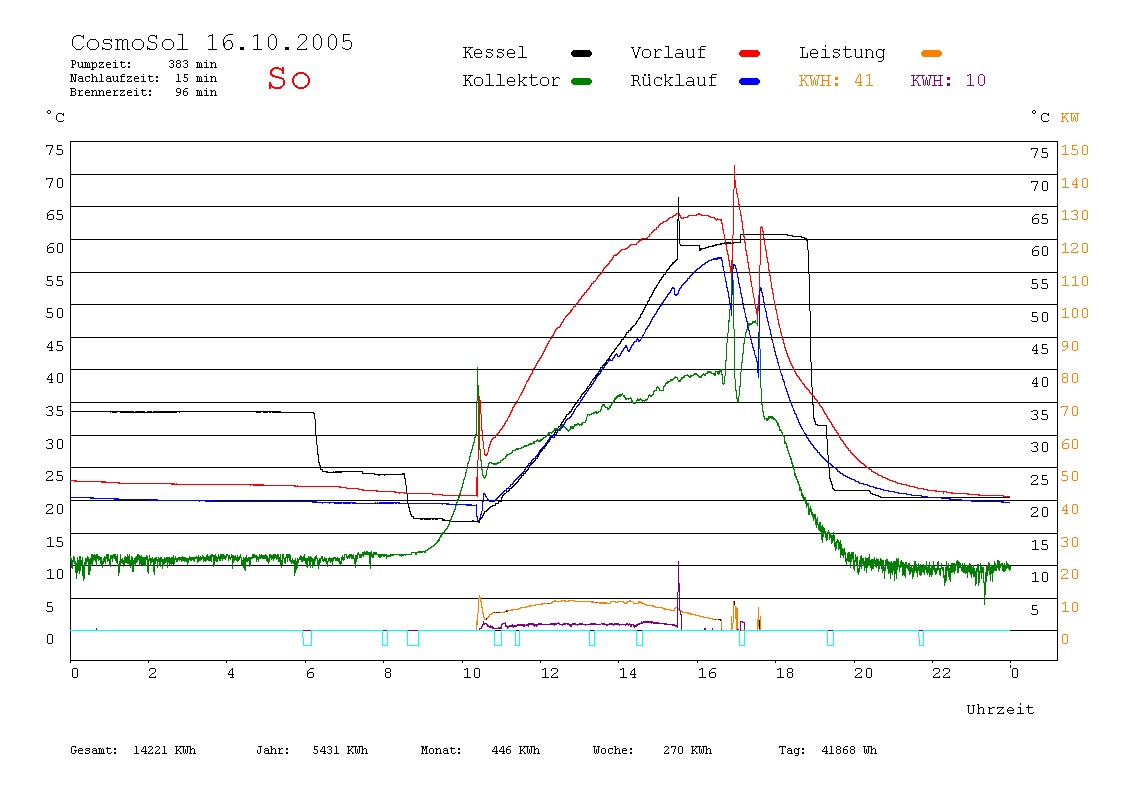Click the 'Brennerzeit: 96 min' readout

point(144,92)
